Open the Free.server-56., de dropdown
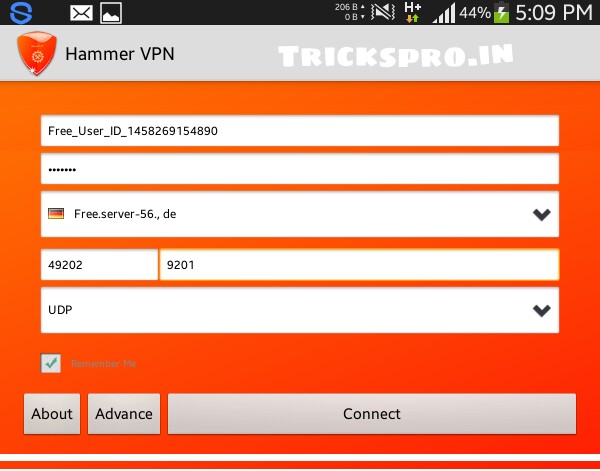 tap(300, 214)
